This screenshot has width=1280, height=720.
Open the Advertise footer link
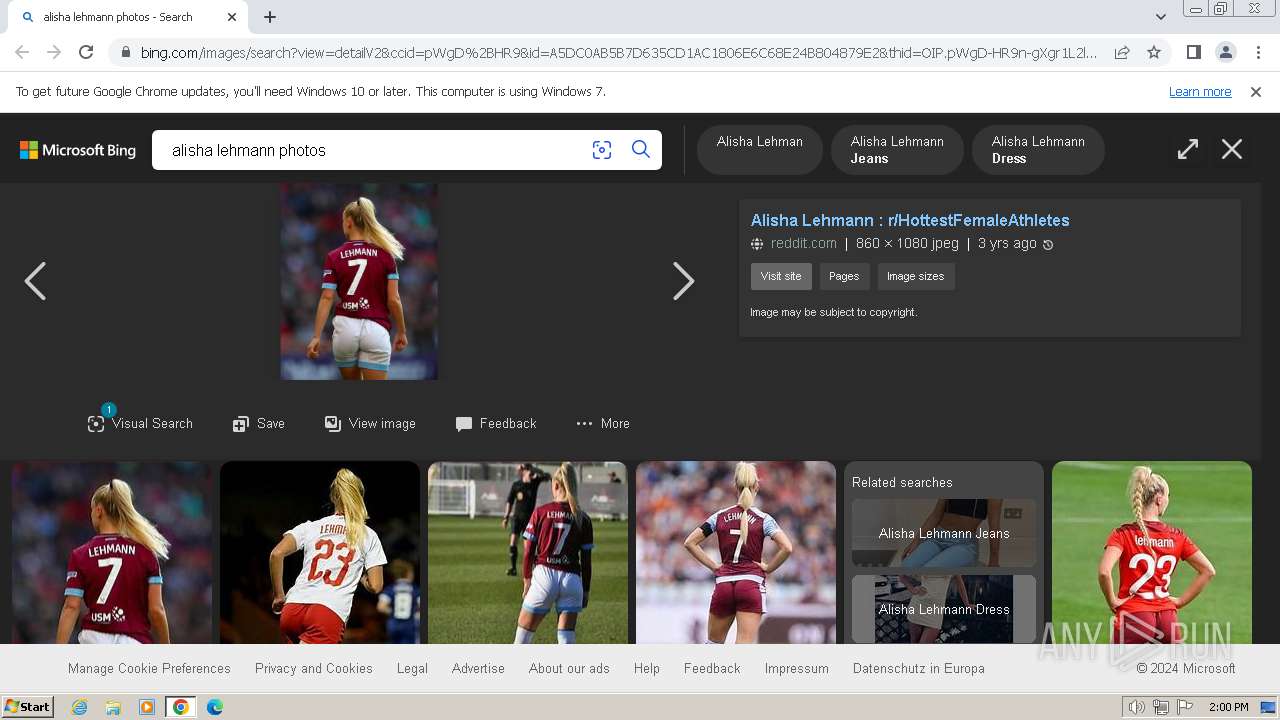point(478,668)
